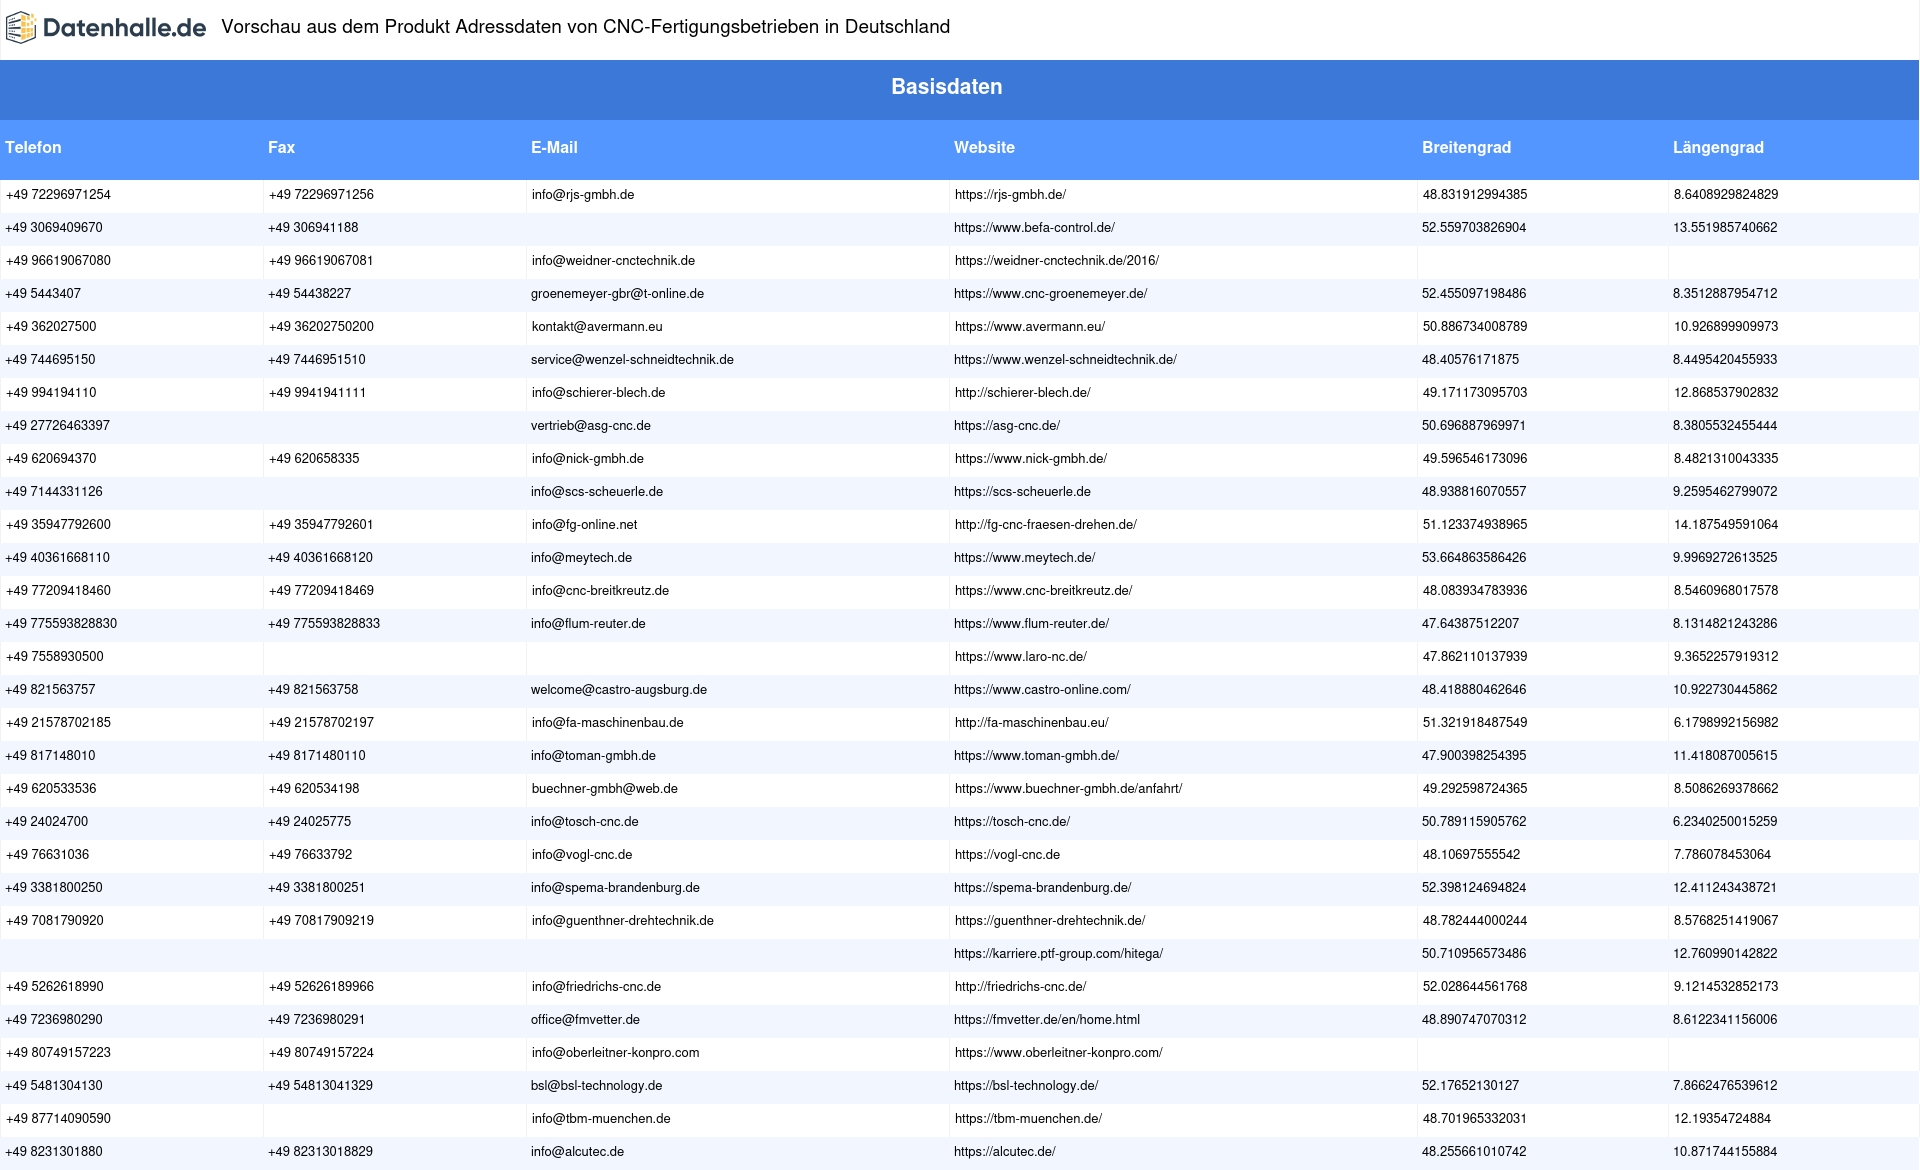Open the befa-control.de website link
The image size is (1920, 1170).
click(x=1034, y=228)
